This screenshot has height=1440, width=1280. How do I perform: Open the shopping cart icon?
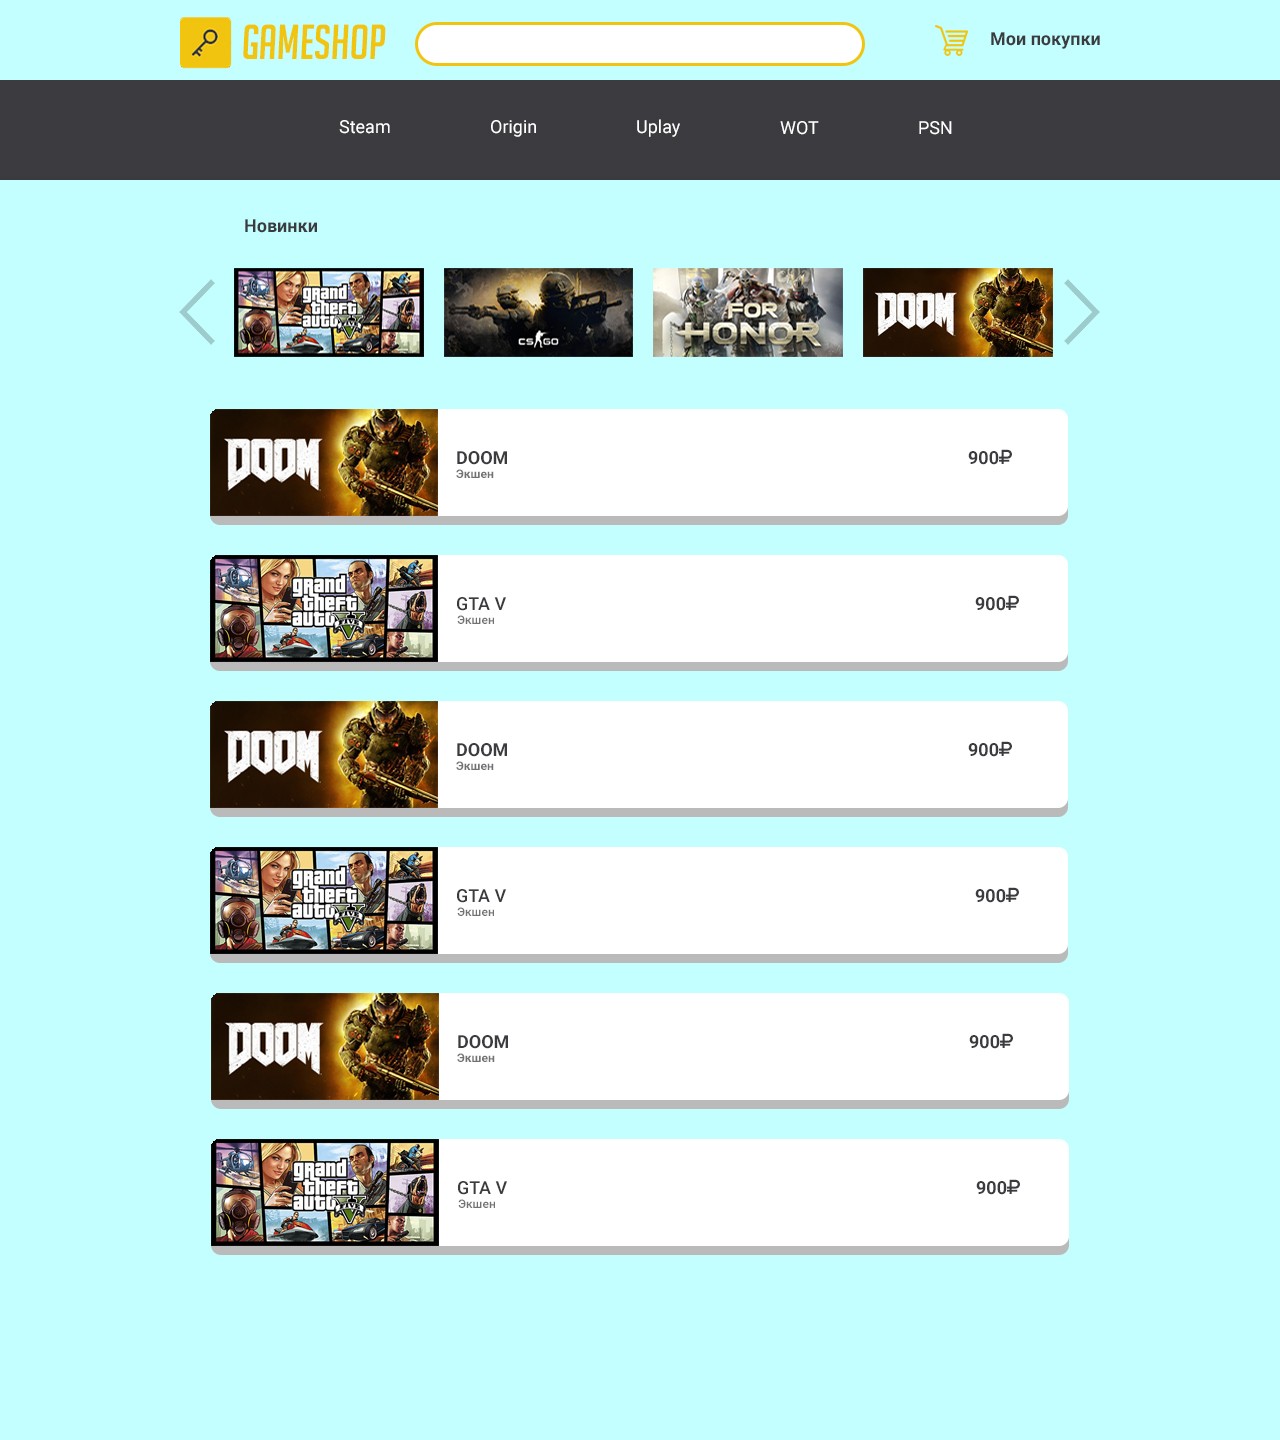pyautogui.click(x=951, y=40)
